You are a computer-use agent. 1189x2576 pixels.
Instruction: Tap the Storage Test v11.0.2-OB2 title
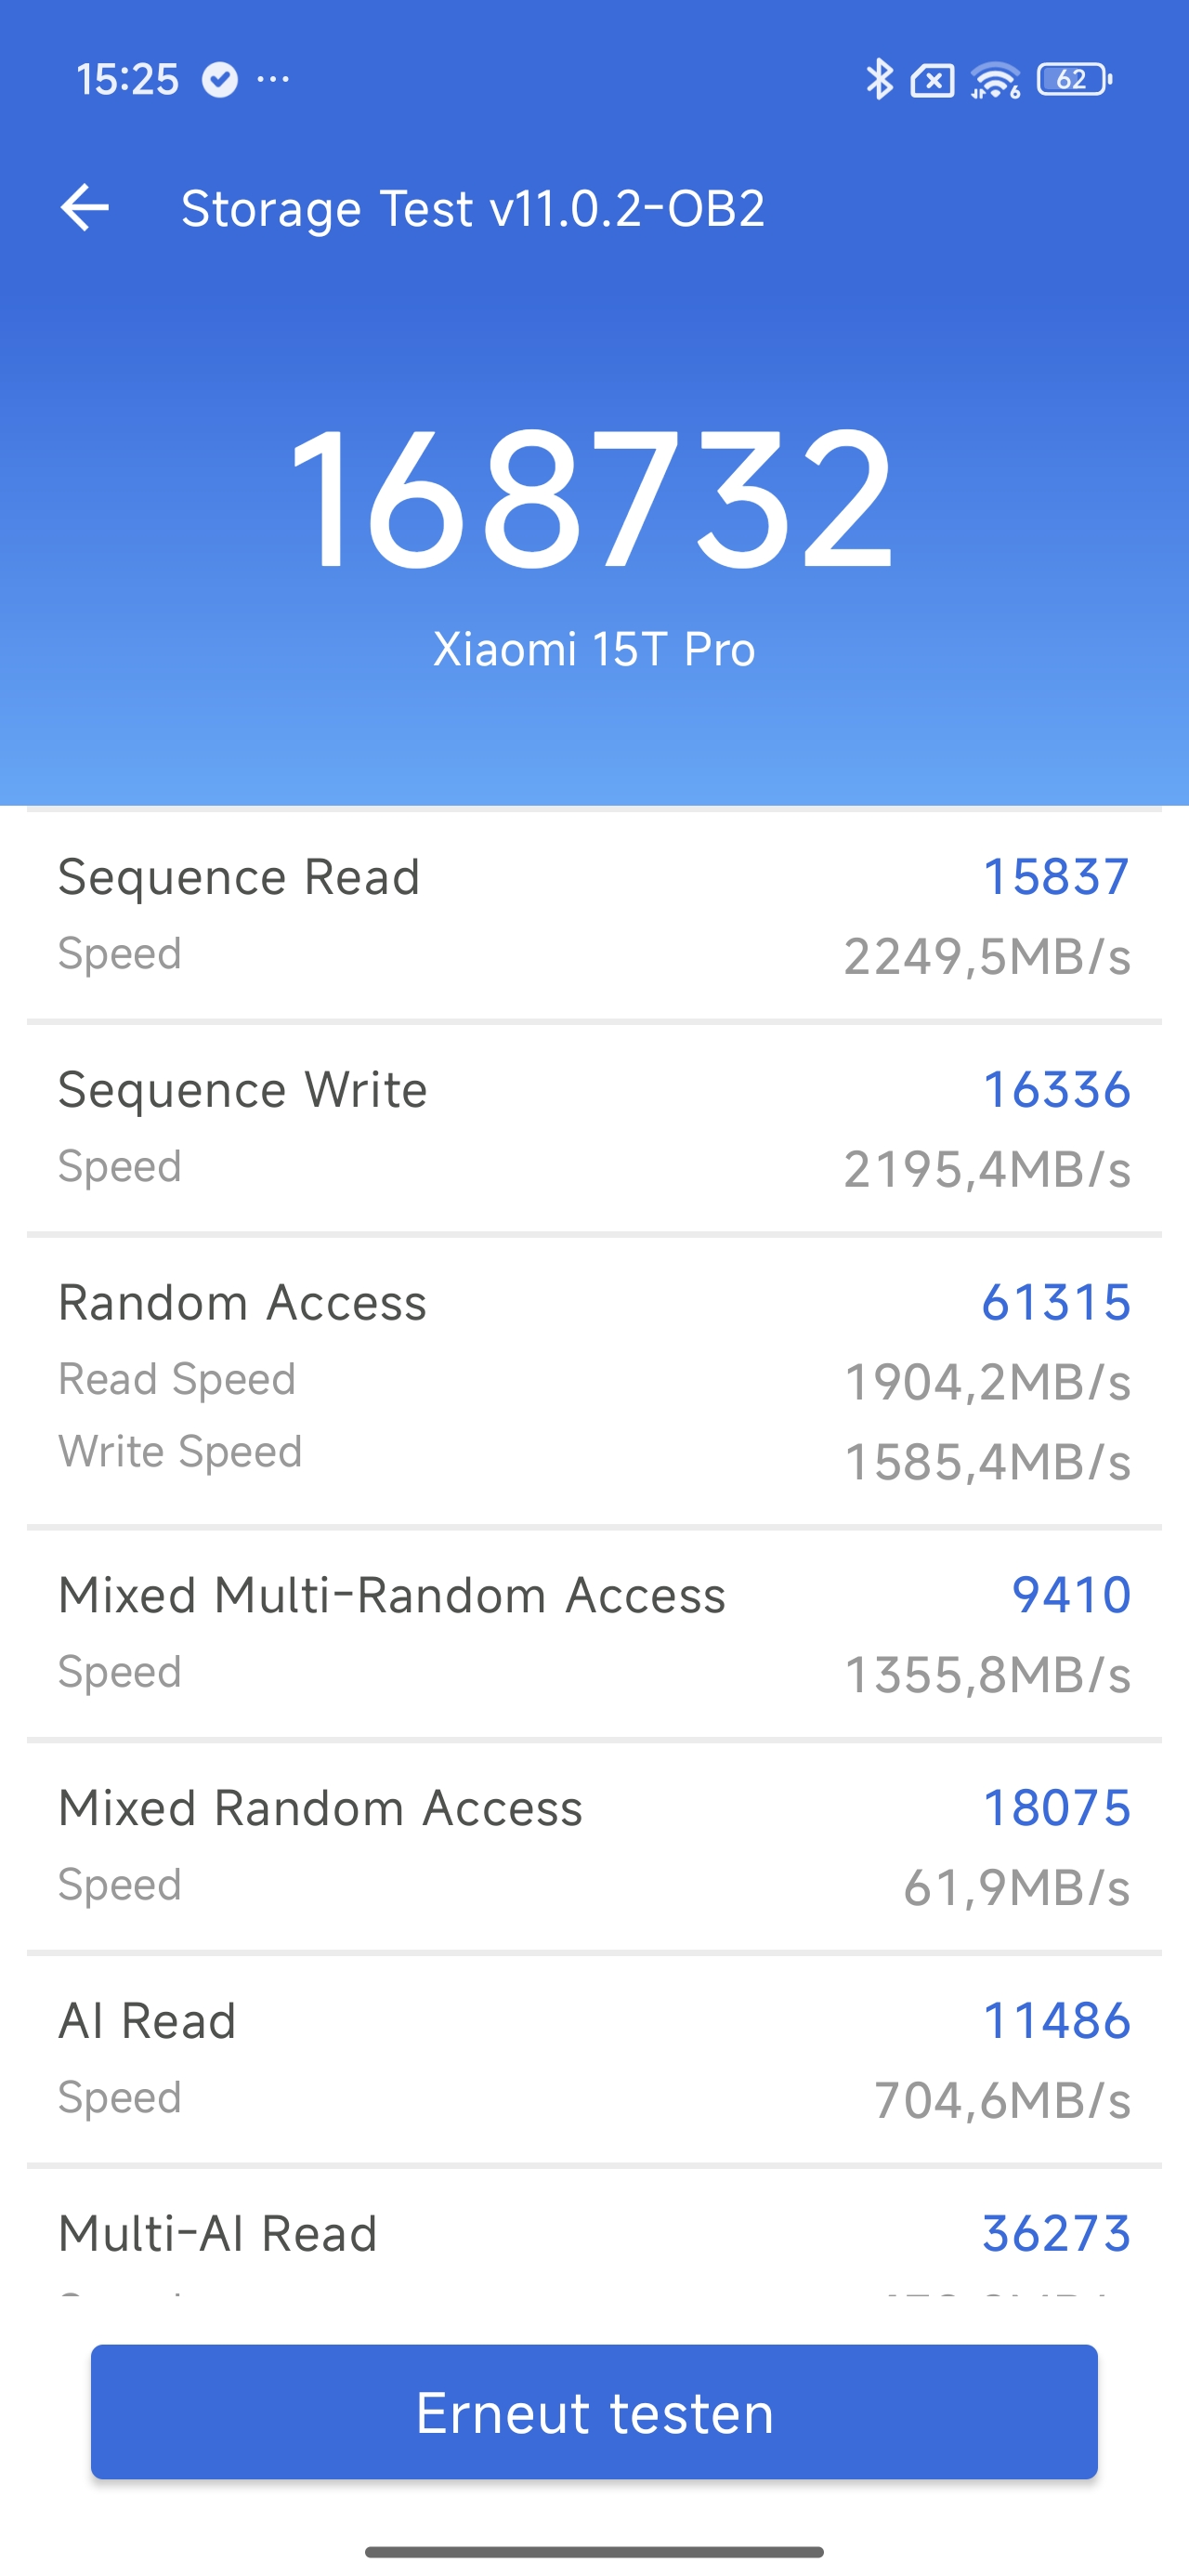click(x=473, y=209)
